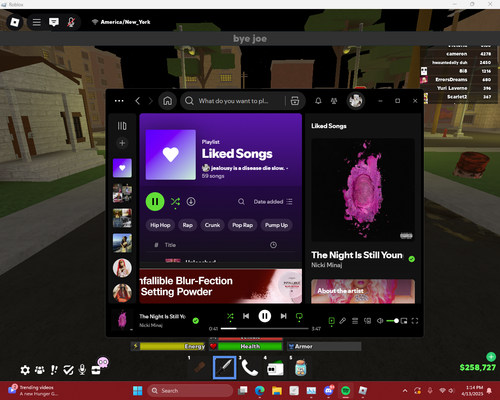The height and width of the screenshot is (400, 500).
Task: Open miniplayer from the player bar
Action: (404, 321)
